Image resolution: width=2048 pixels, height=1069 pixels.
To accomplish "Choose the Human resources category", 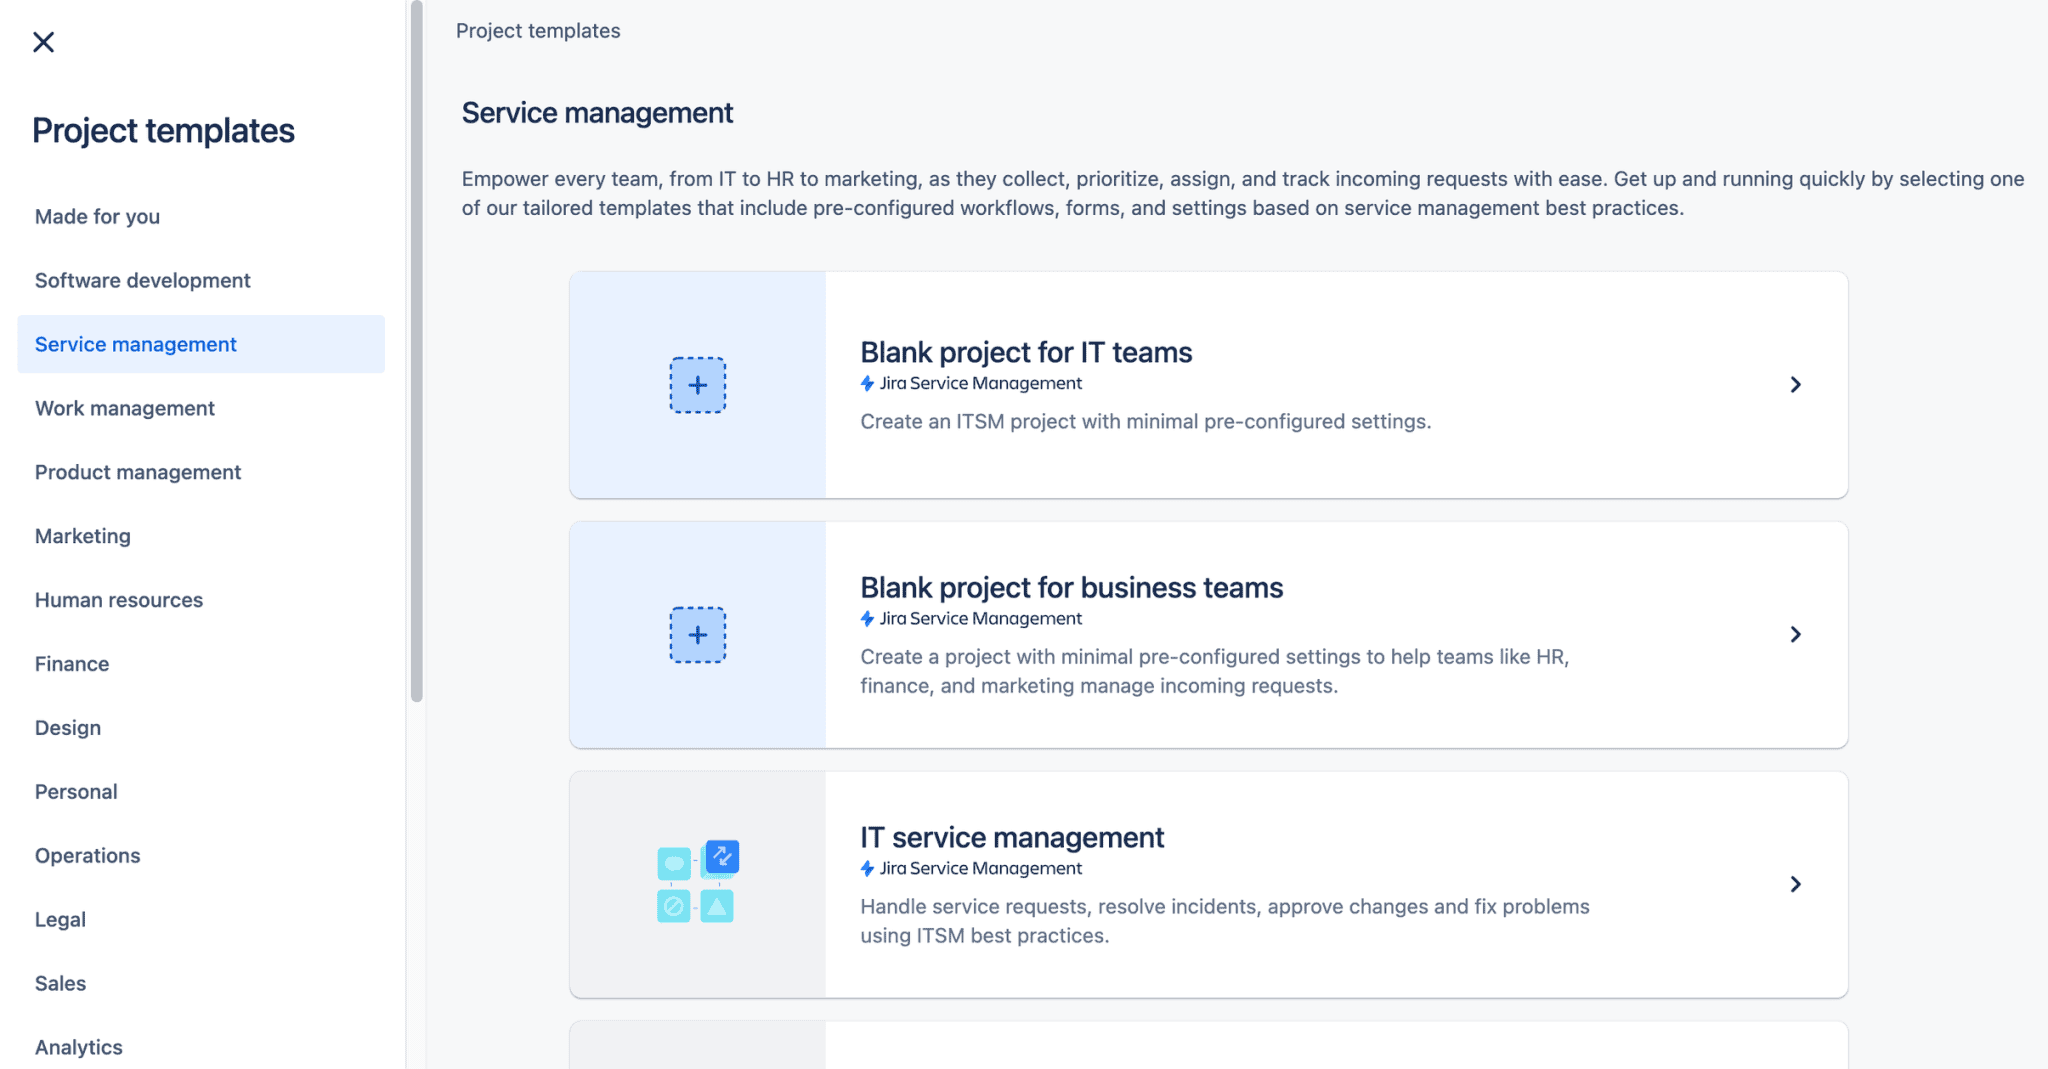I will pos(119,601).
